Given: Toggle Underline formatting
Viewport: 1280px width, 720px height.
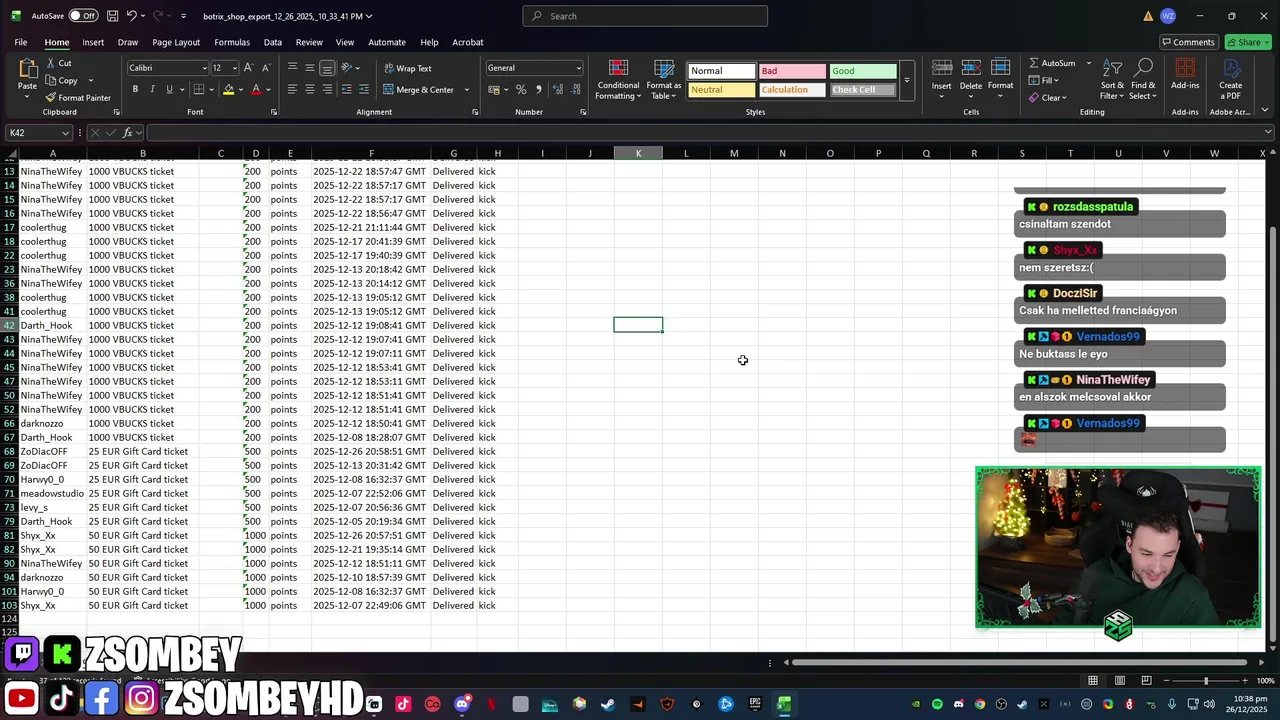Looking at the screenshot, I should [x=169, y=90].
